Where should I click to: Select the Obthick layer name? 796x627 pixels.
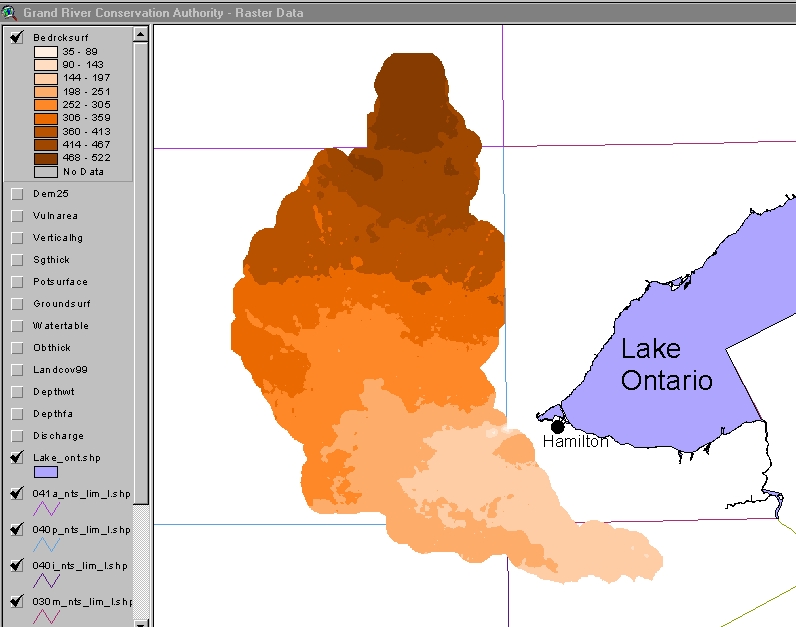point(52,348)
